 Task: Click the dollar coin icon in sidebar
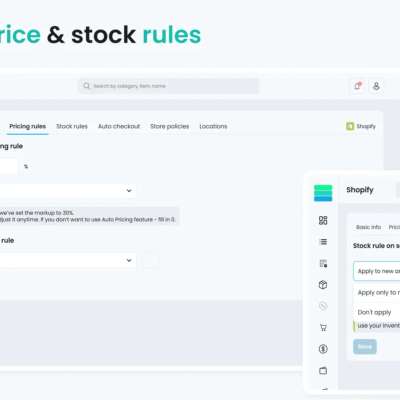323,349
